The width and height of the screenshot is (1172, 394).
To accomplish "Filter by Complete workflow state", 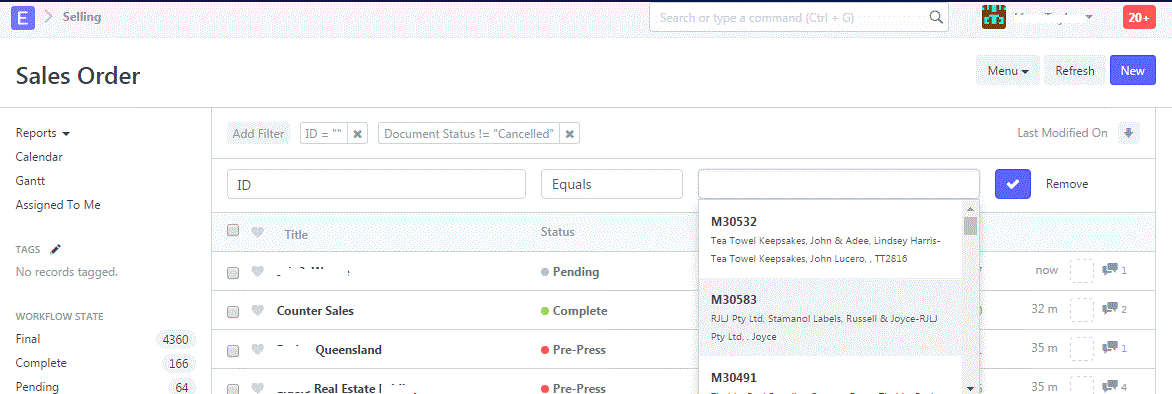I will [41, 363].
